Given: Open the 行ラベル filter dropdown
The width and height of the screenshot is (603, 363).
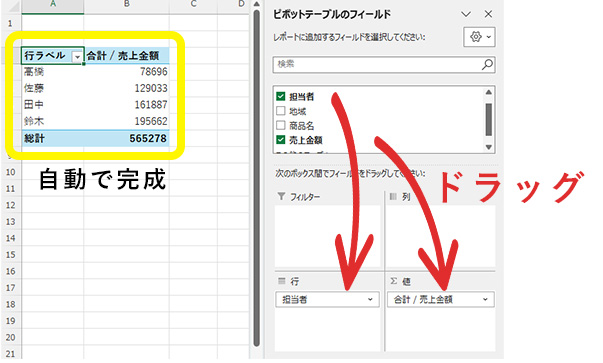Looking at the screenshot, I should [x=77, y=57].
